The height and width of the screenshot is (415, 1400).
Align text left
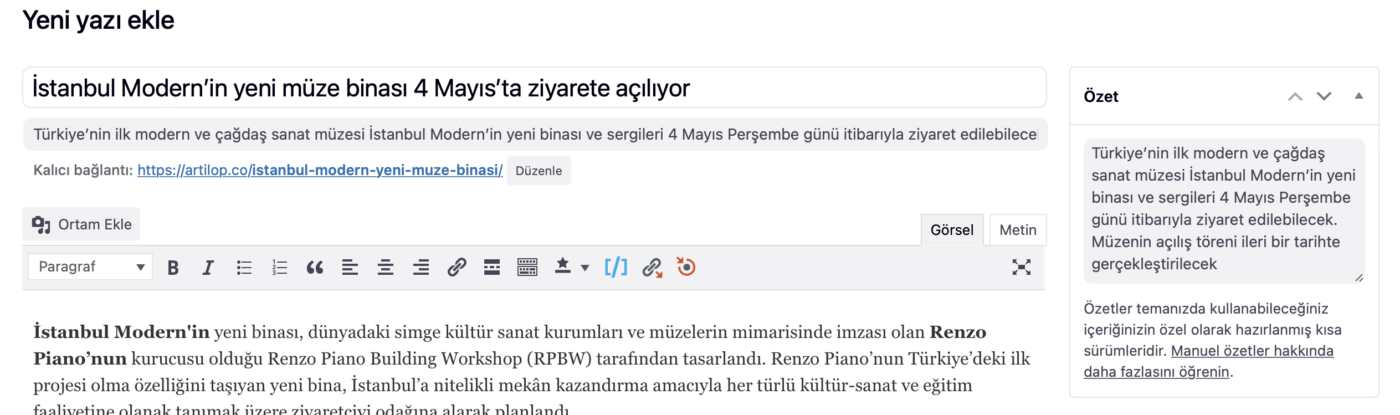click(x=349, y=267)
